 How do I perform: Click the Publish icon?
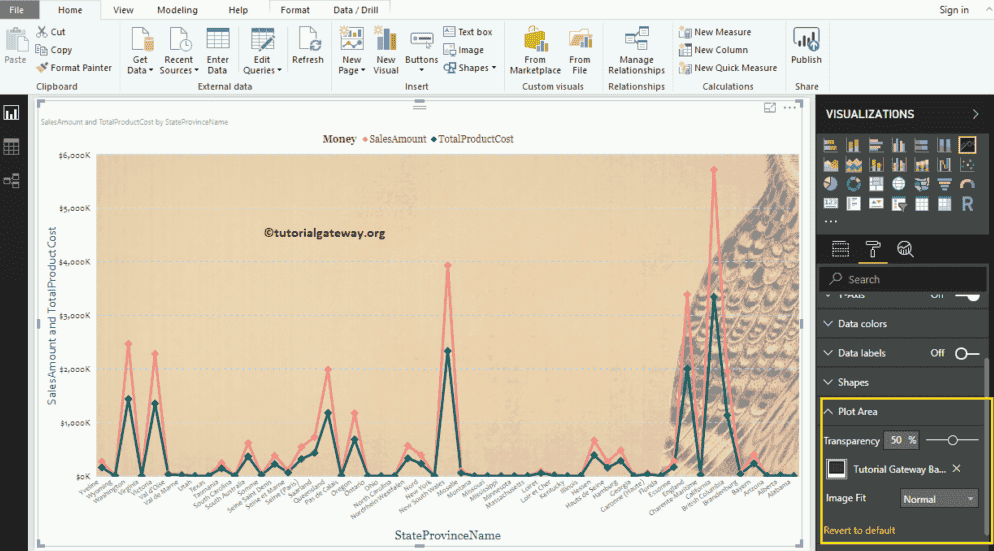806,45
